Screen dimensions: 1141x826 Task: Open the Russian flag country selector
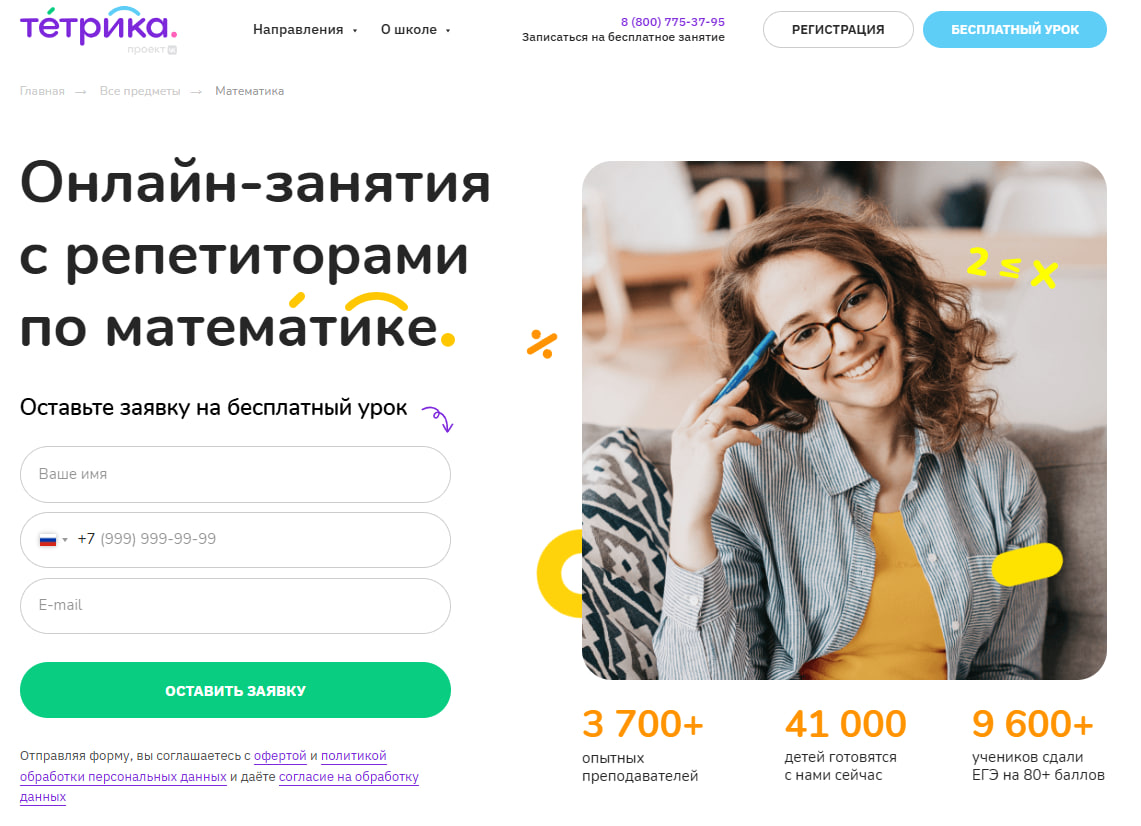pos(53,540)
